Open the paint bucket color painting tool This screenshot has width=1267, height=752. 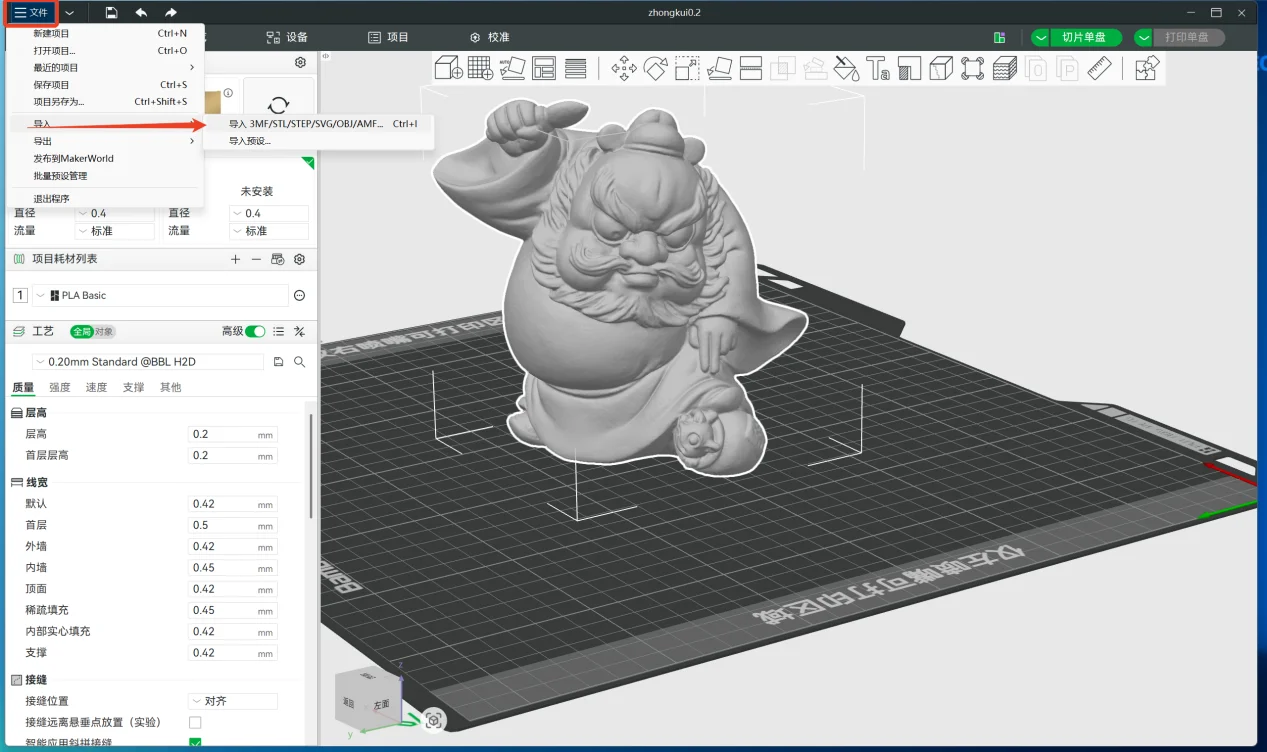(x=846, y=68)
